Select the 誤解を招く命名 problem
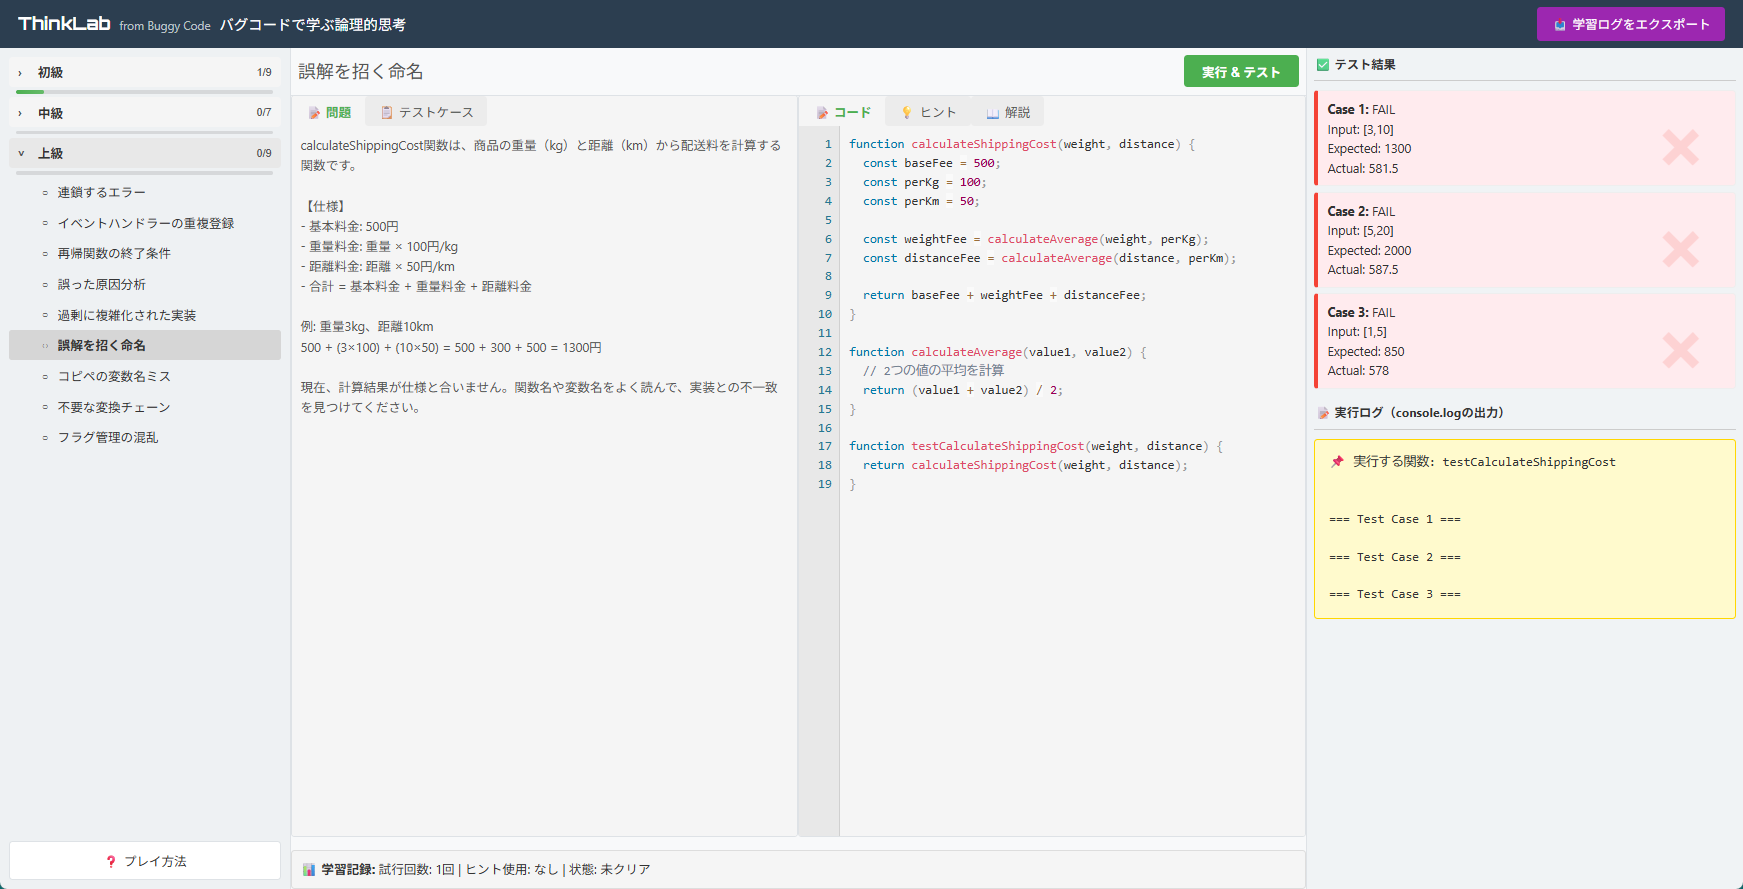This screenshot has height=889, width=1743. [x=145, y=345]
